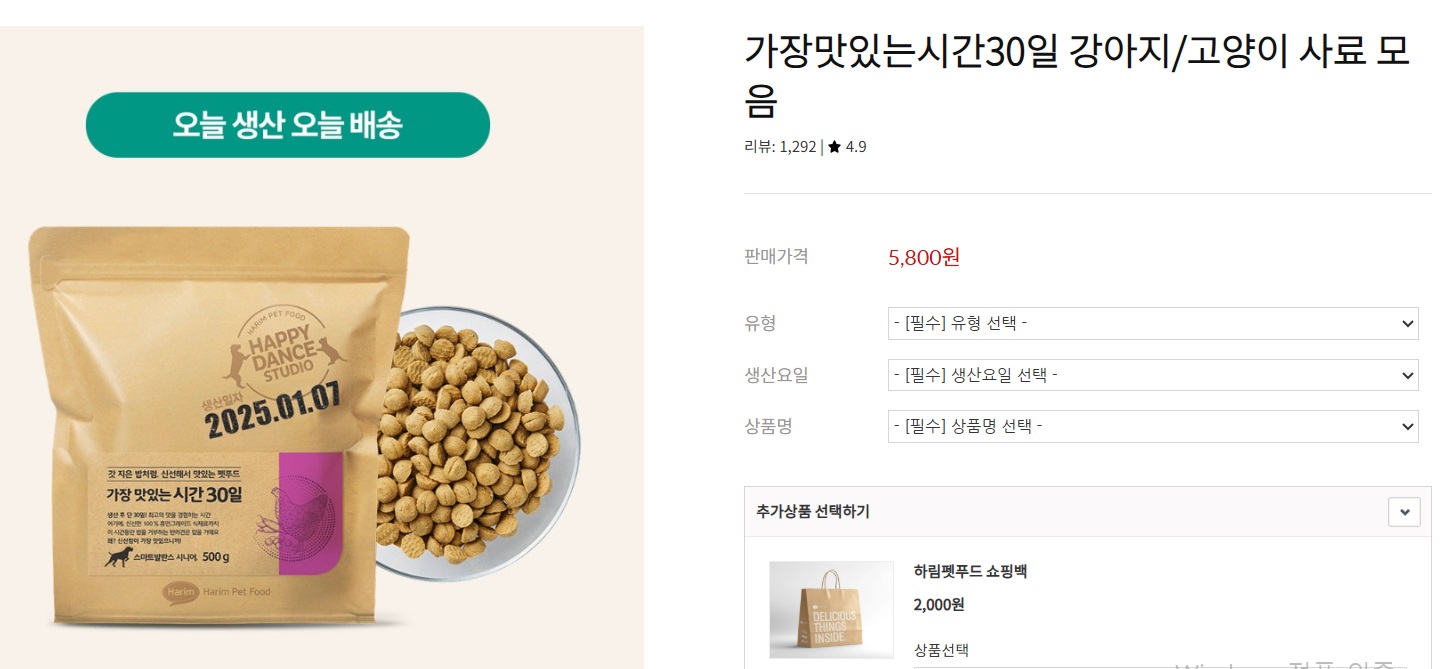Click the 오늘 생산 오늘 배송 badge
Screen dimensions: 1442x669
tap(287, 124)
